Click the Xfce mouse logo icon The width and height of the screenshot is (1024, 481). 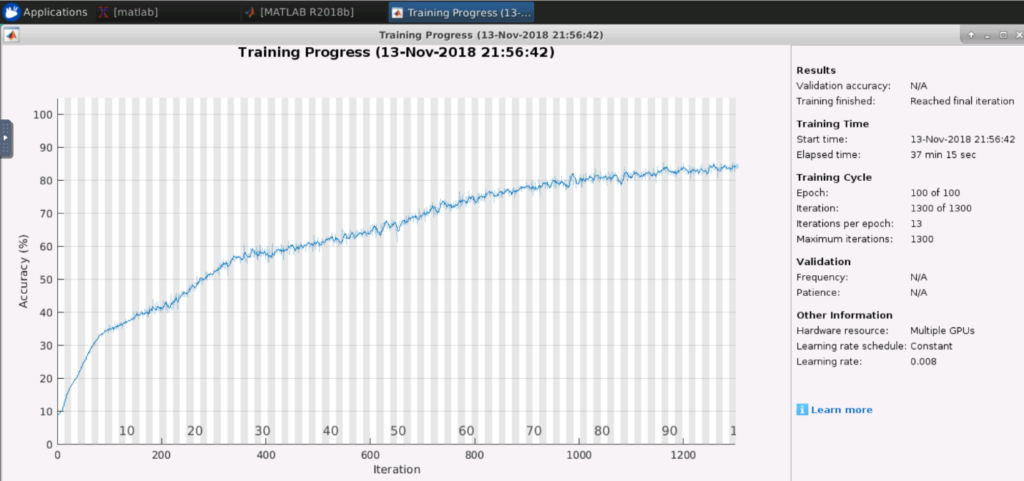[x=11, y=12]
